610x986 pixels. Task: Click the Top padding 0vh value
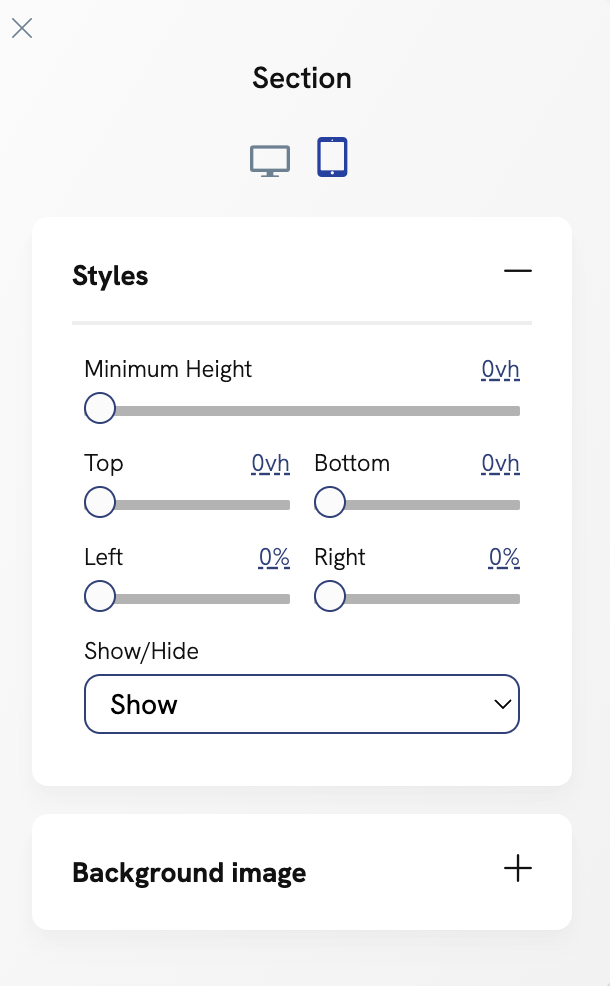pyautogui.click(x=270, y=463)
